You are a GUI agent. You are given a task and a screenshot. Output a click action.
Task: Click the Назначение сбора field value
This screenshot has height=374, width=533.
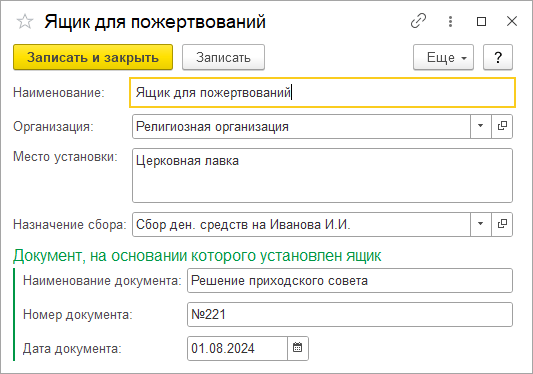301,224
